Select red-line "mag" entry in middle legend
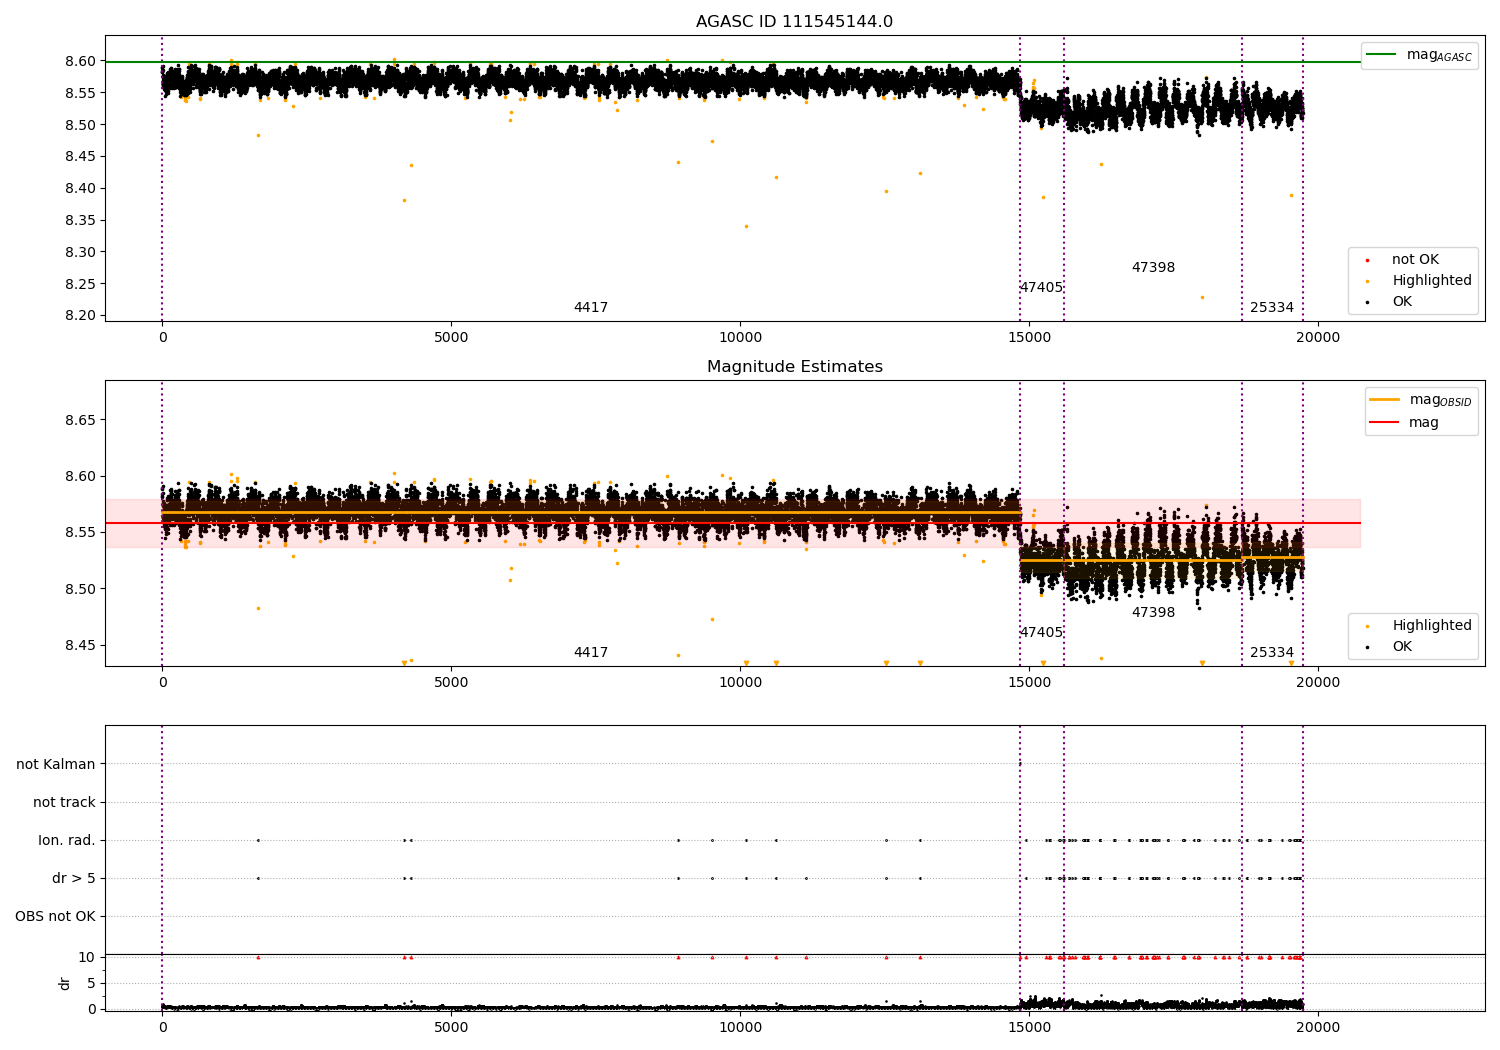Viewport: 1500px width, 1050px height. [1404, 422]
